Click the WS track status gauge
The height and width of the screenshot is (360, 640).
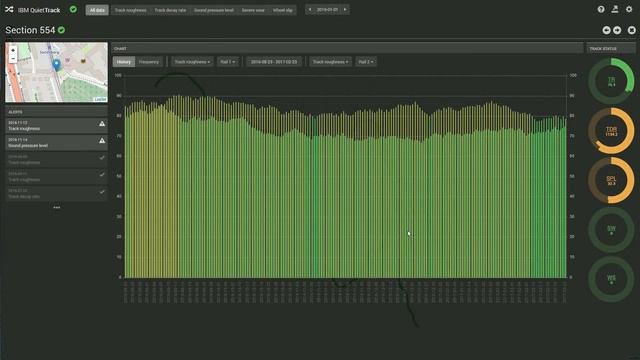click(x=611, y=279)
